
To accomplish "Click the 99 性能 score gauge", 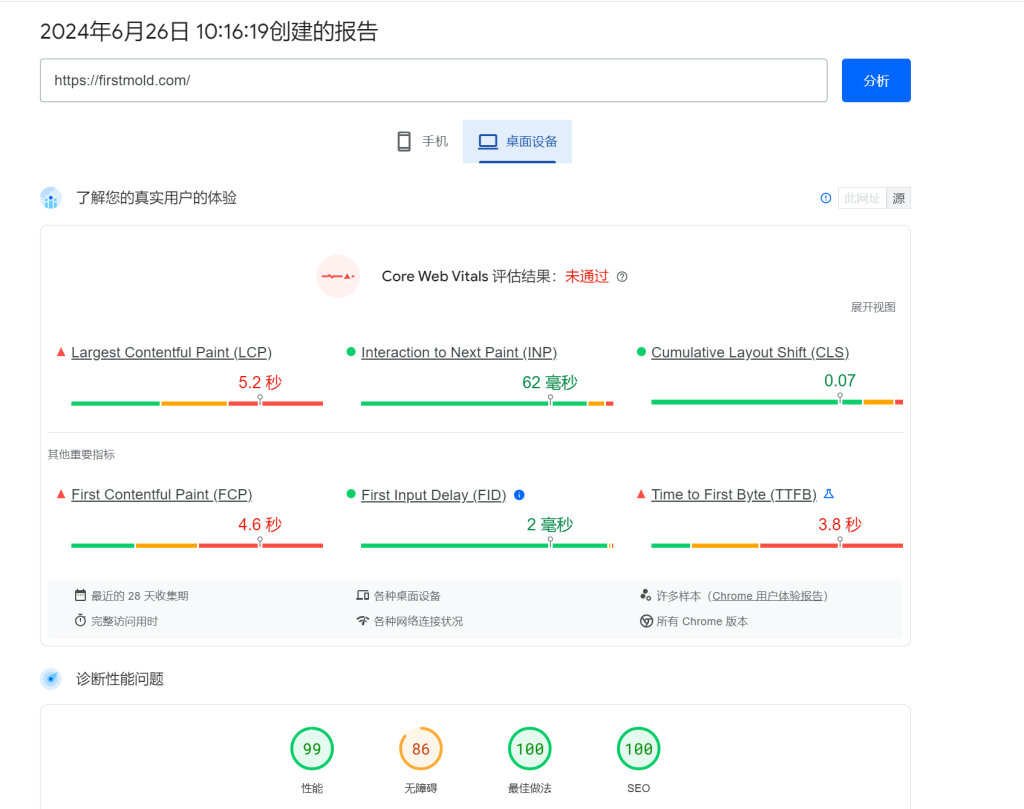I will tap(312, 749).
